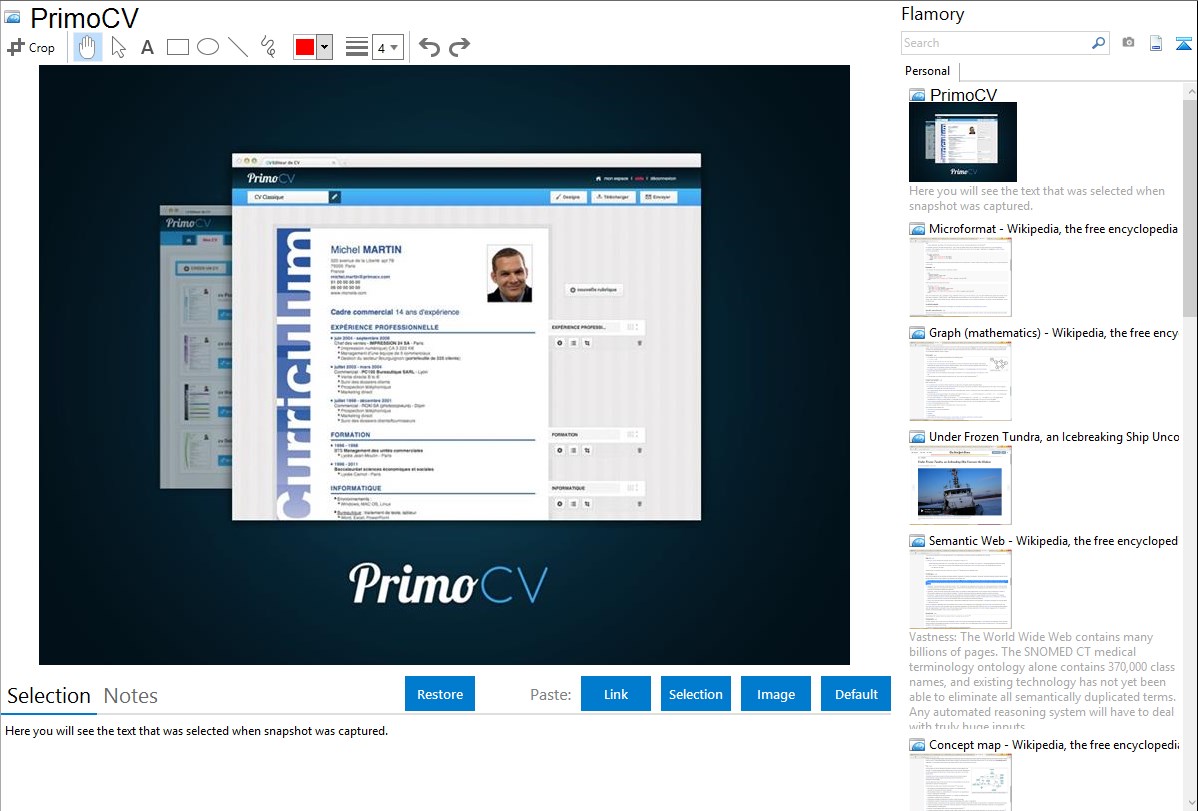This screenshot has width=1198, height=811.
Task: Click the snapshot icon beside Concept map
Action: pos(917,745)
